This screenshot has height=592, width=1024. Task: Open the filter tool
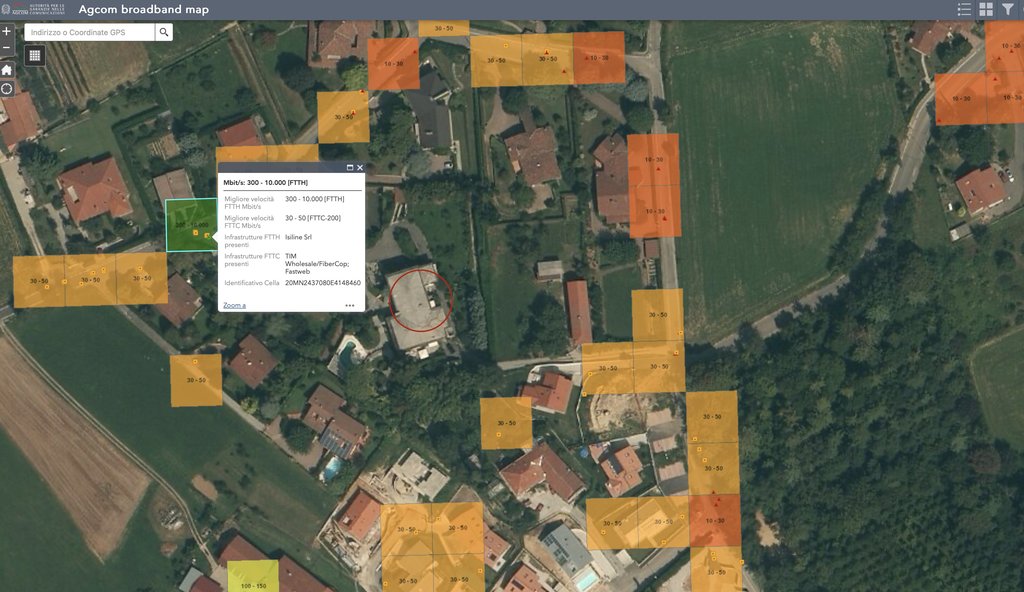point(1008,9)
